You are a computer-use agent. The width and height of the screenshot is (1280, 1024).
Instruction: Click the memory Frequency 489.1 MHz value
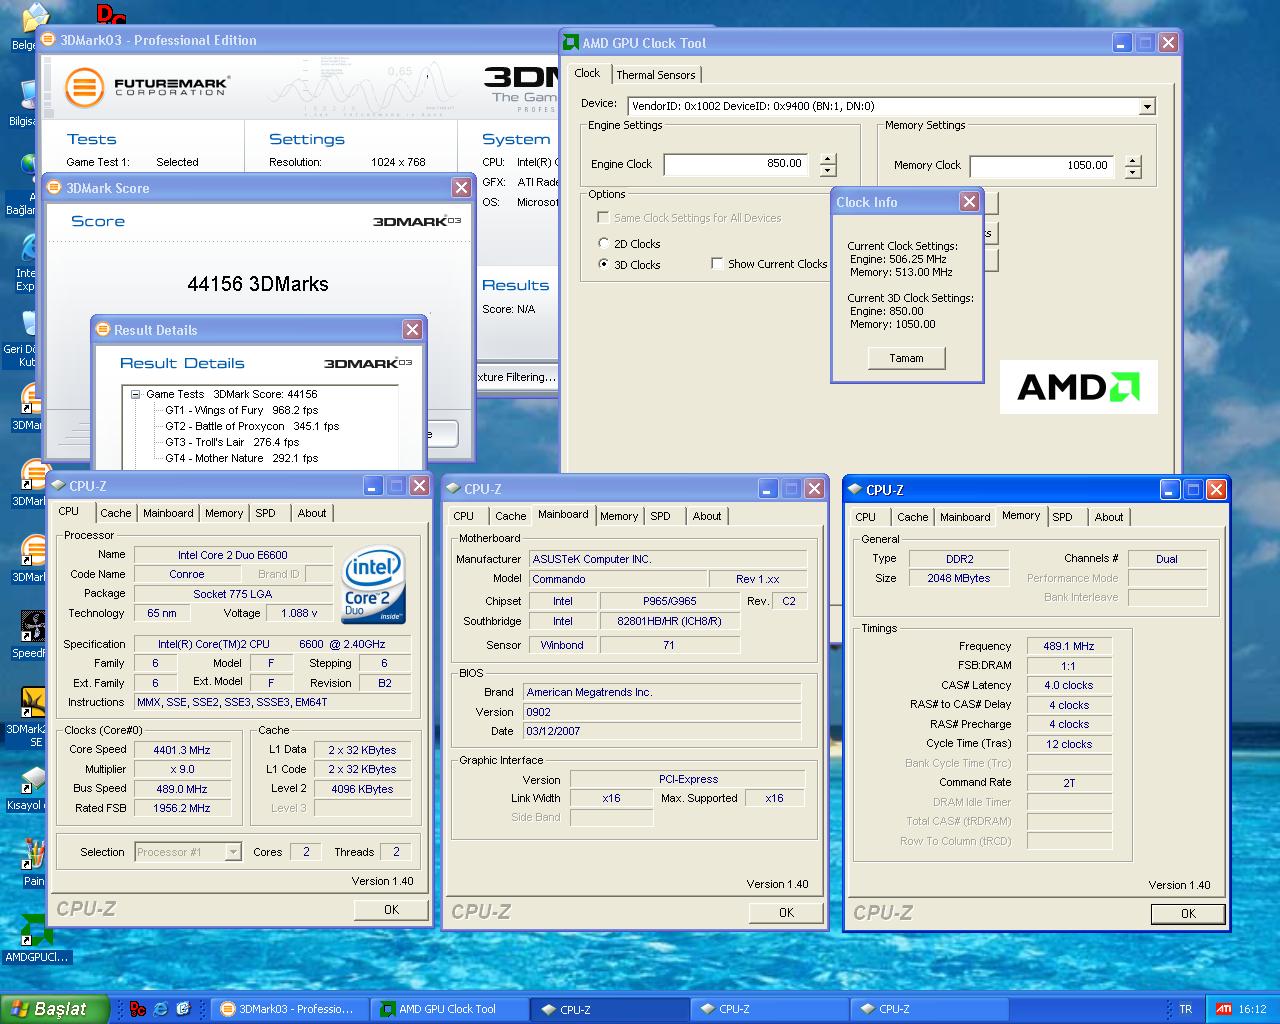[x=1069, y=646]
